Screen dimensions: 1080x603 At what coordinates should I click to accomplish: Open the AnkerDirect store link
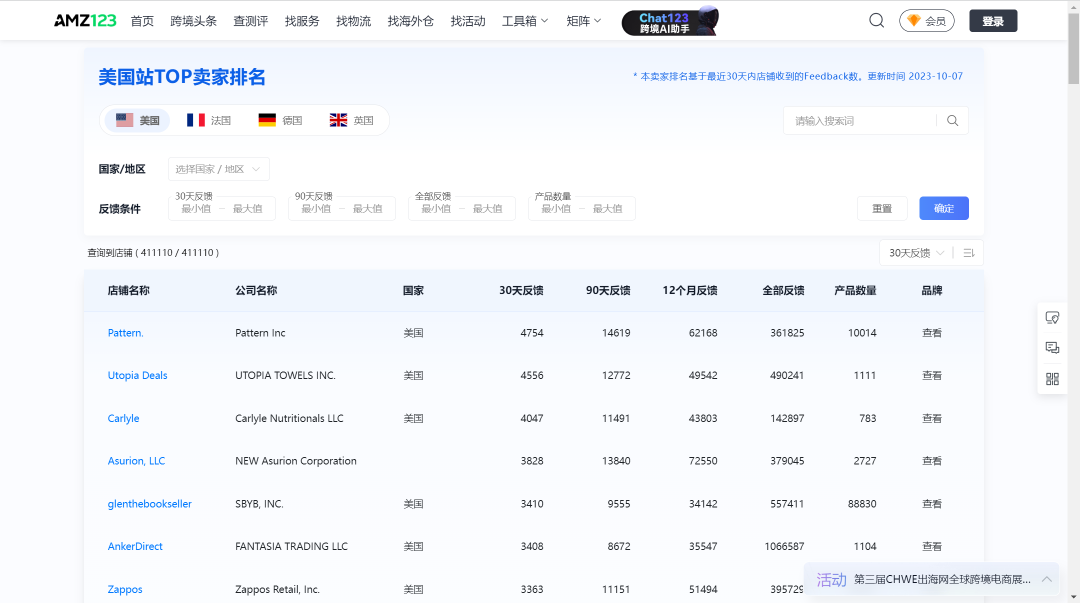click(x=135, y=546)
